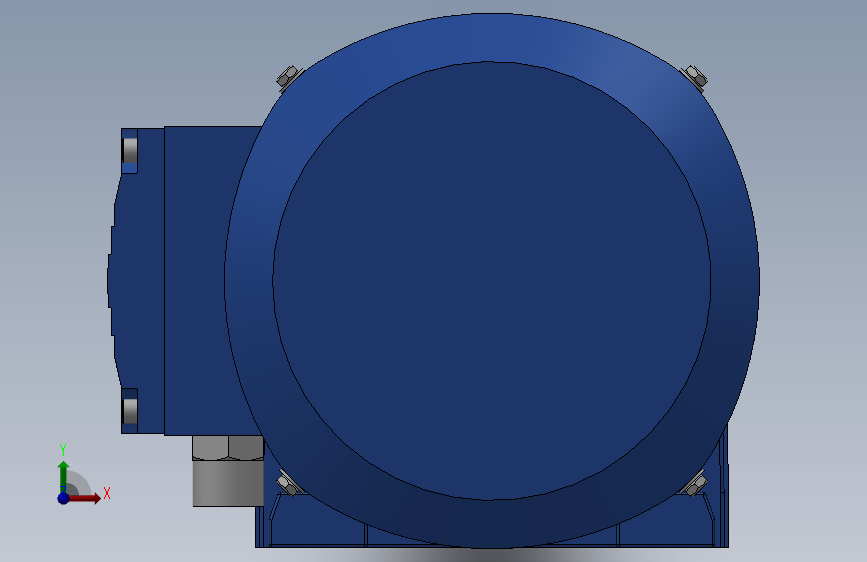Image resolution: width=867 pixels, height=562 pixels.
Task: Select the gray cable gland cylinder under the terminal box
Action: (228, 483)
